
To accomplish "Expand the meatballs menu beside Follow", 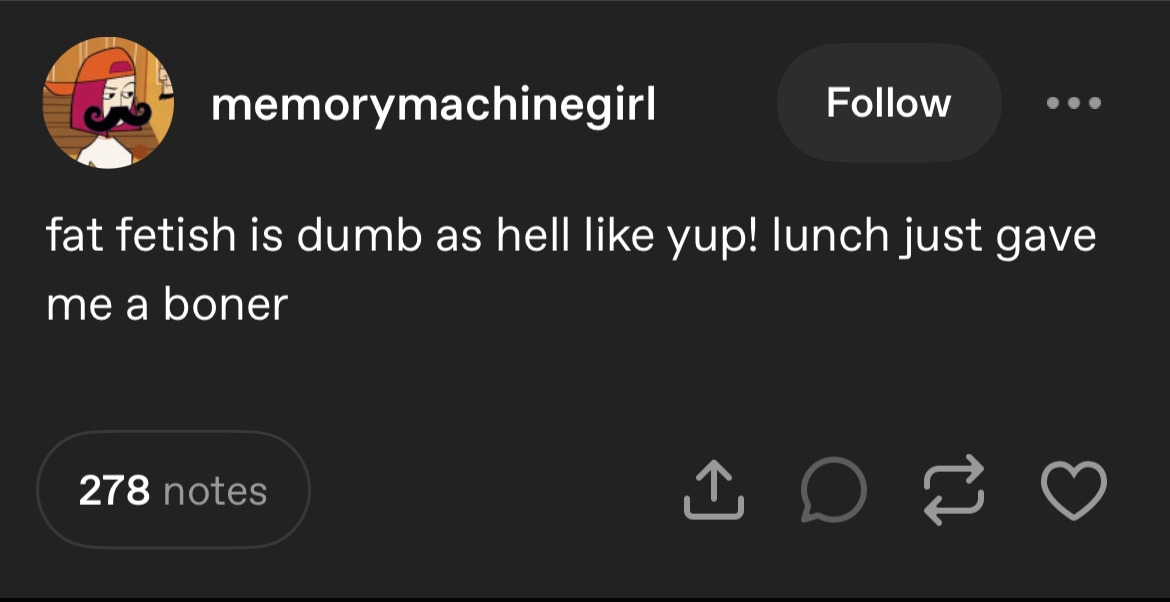I will (1073, 103).
